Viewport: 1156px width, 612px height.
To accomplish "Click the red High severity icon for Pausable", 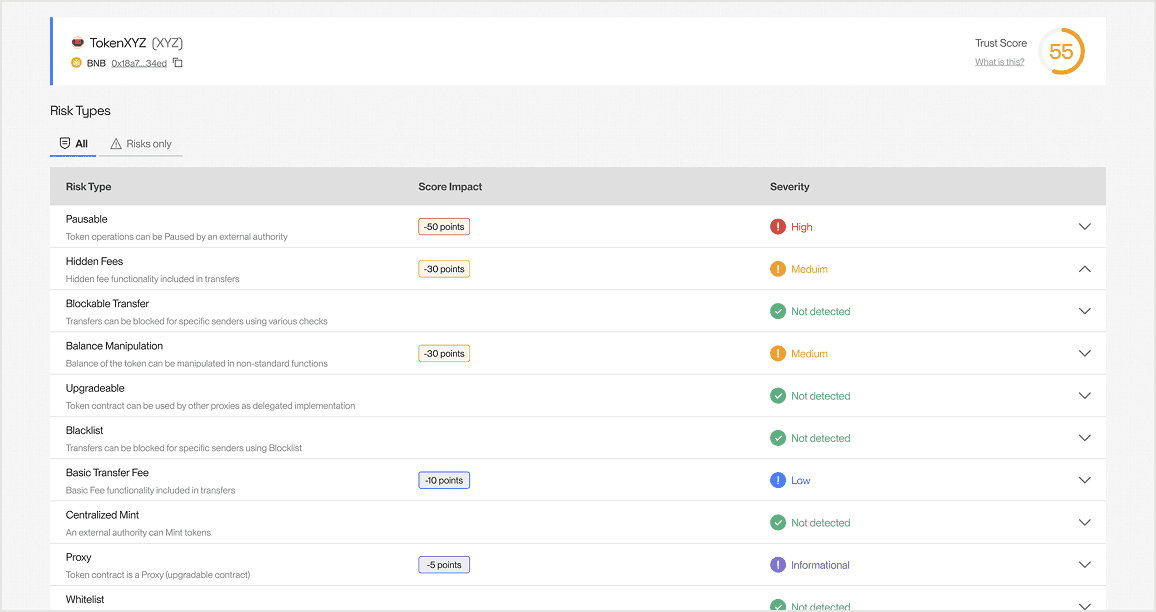I will click(778, 226).
